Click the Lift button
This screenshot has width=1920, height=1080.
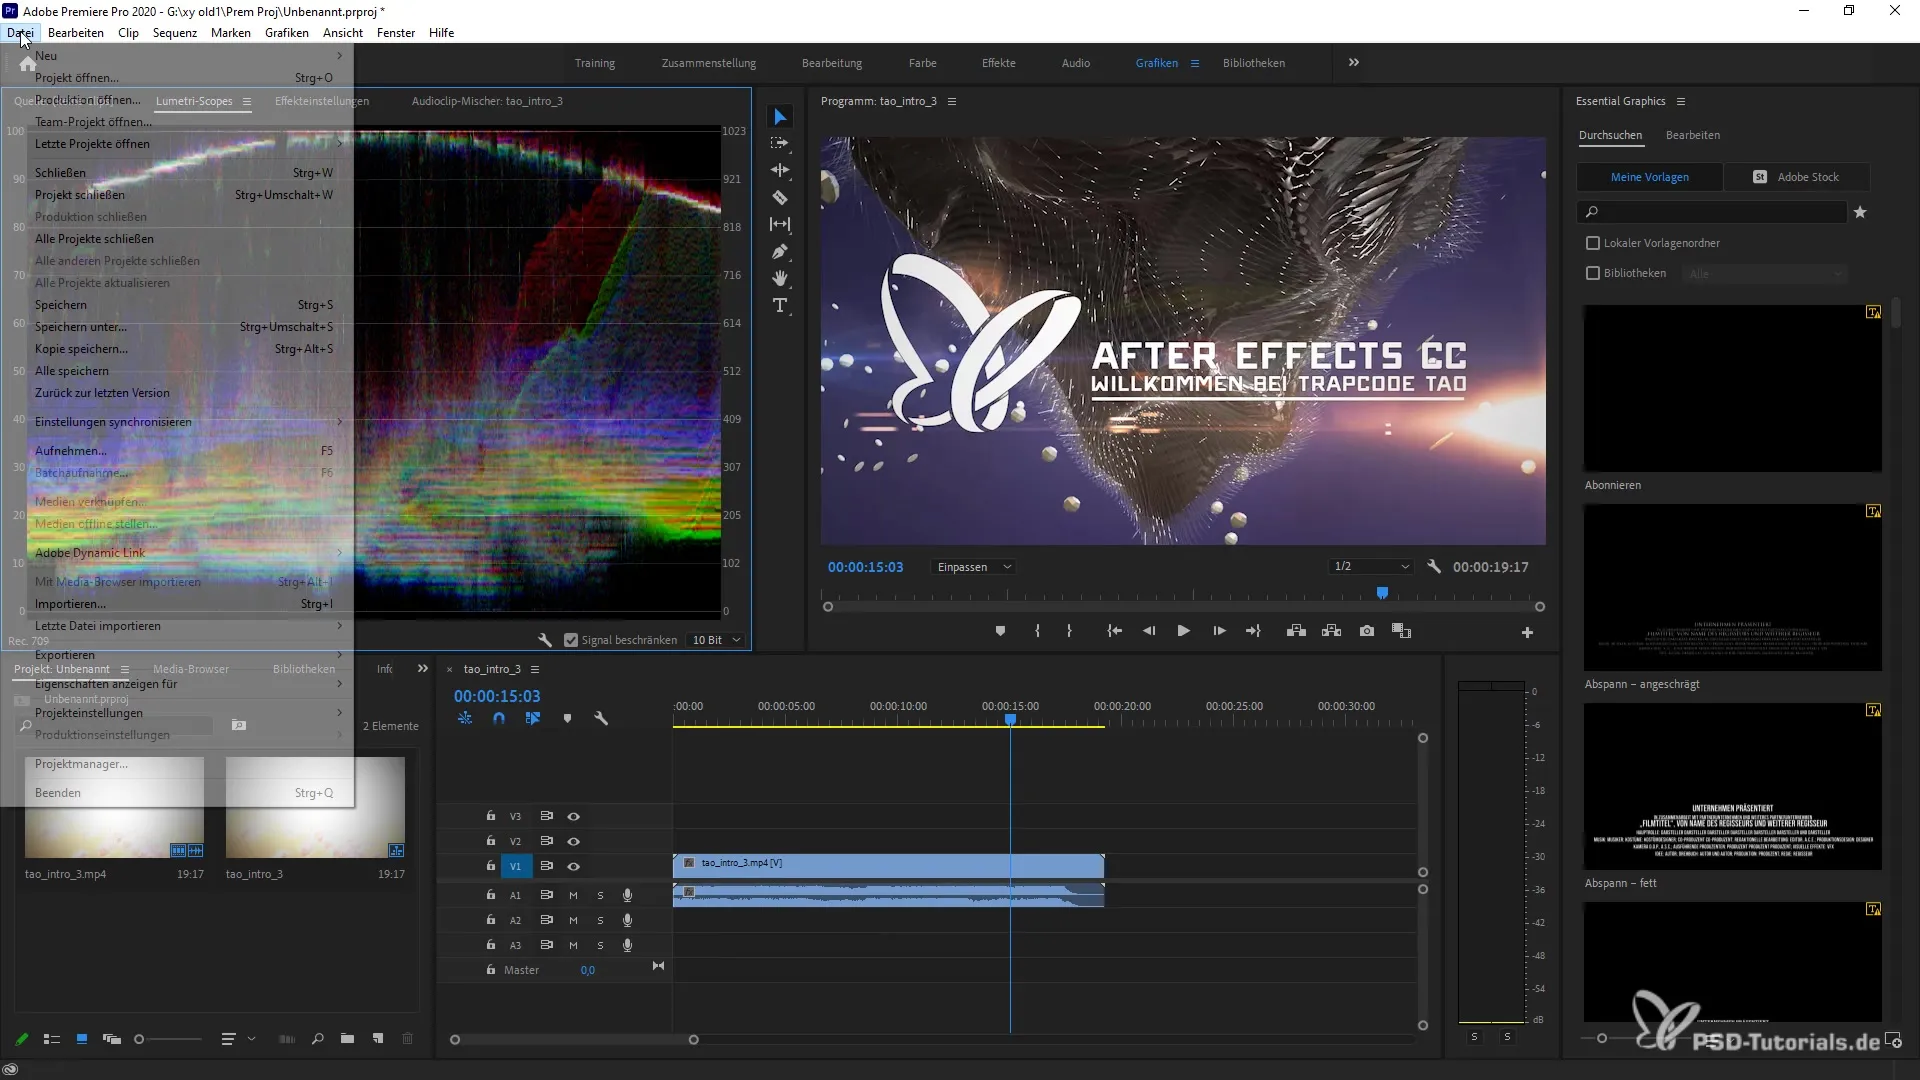pyautogui.click(x=1296, y=631)
